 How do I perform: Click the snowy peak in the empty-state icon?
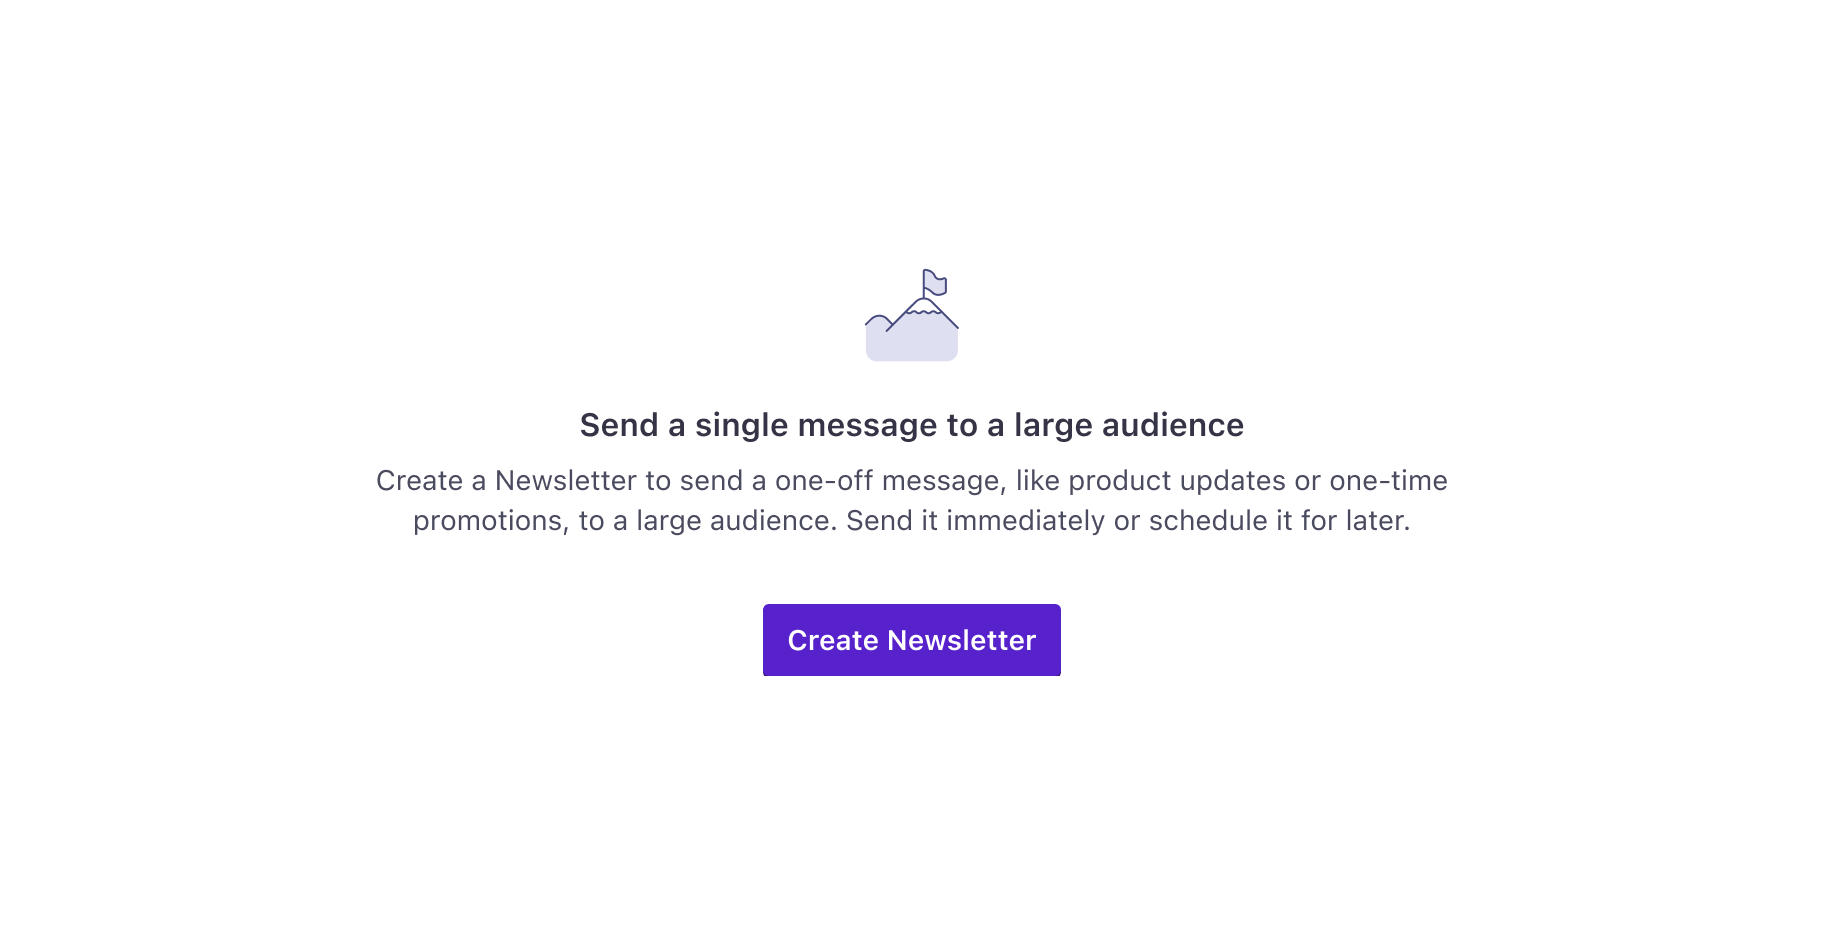point(924,306)
